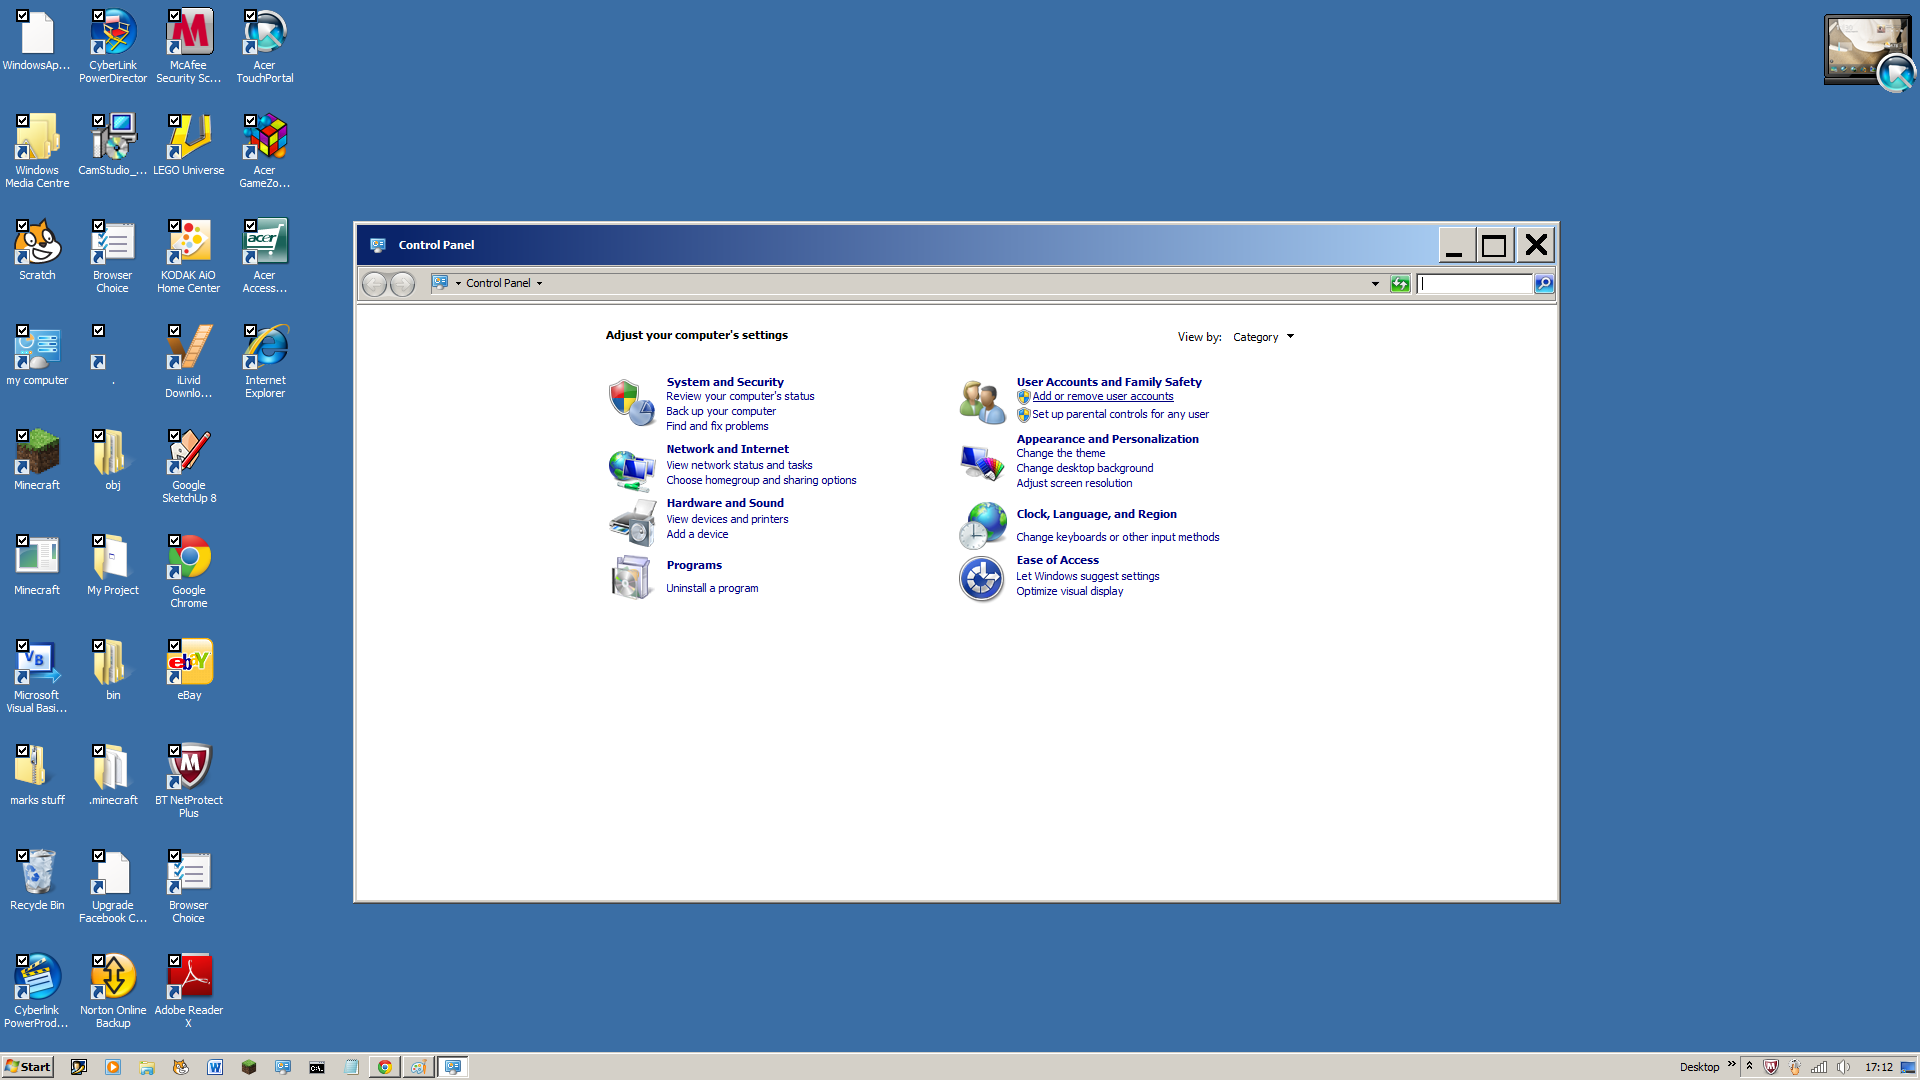This screenshot has width=1920, height=1080.
Task: Click inside the Control Panel search box
Action: [x=1475, y=284]
